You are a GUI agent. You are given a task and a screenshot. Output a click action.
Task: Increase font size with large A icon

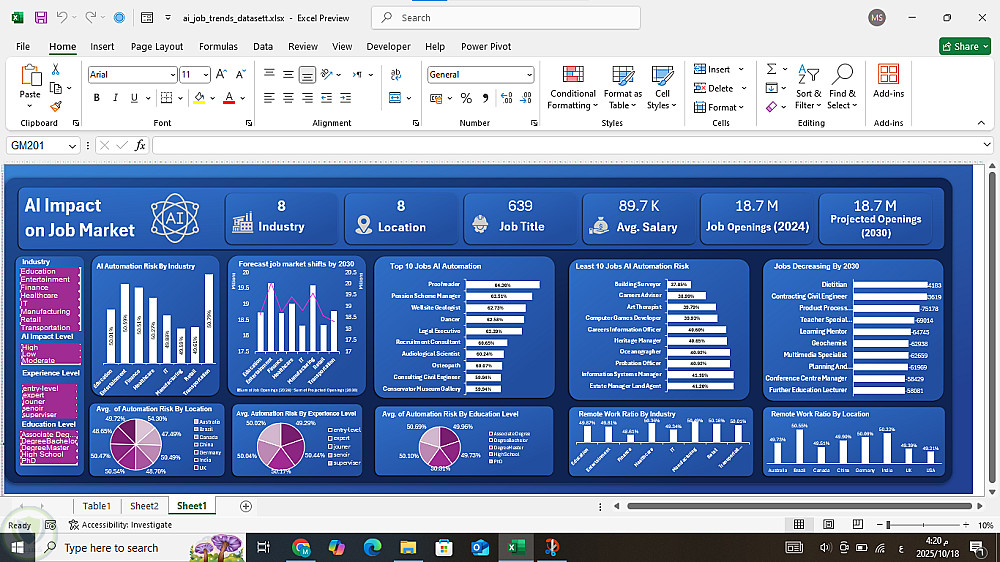(221, 75)
